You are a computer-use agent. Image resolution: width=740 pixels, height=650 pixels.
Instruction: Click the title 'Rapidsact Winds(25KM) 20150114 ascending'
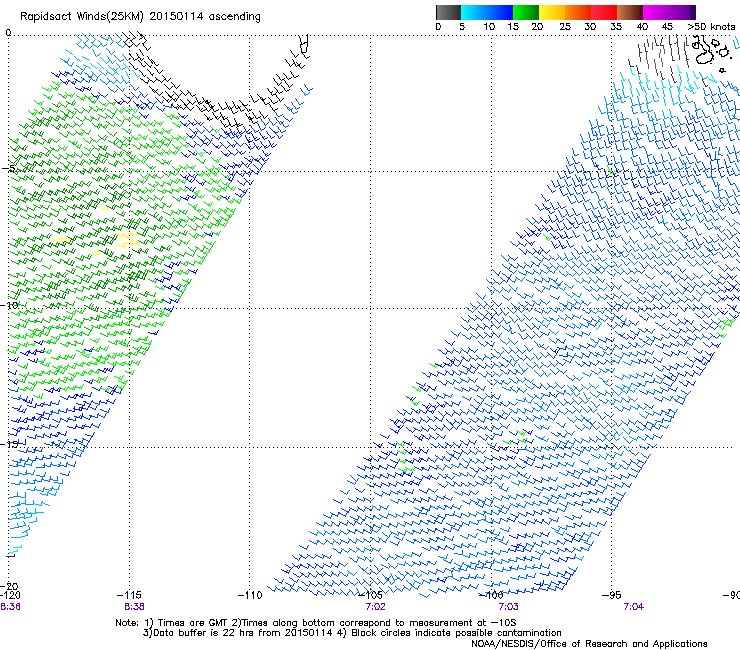(x=140, y=17)
